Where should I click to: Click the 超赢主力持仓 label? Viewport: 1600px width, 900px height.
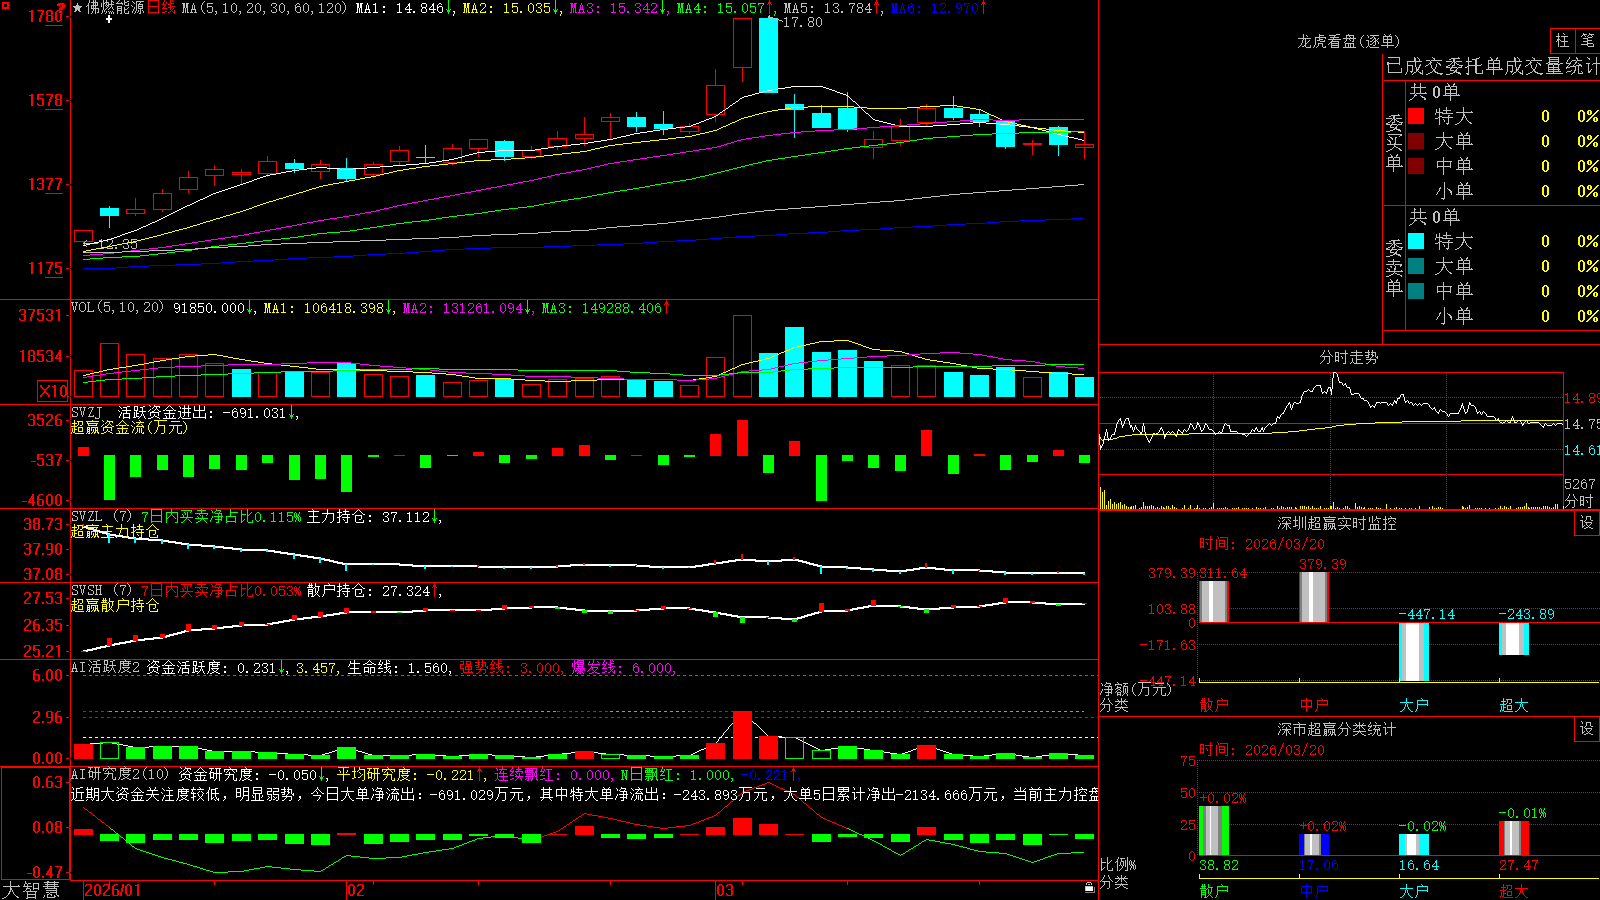click(115, 531)
